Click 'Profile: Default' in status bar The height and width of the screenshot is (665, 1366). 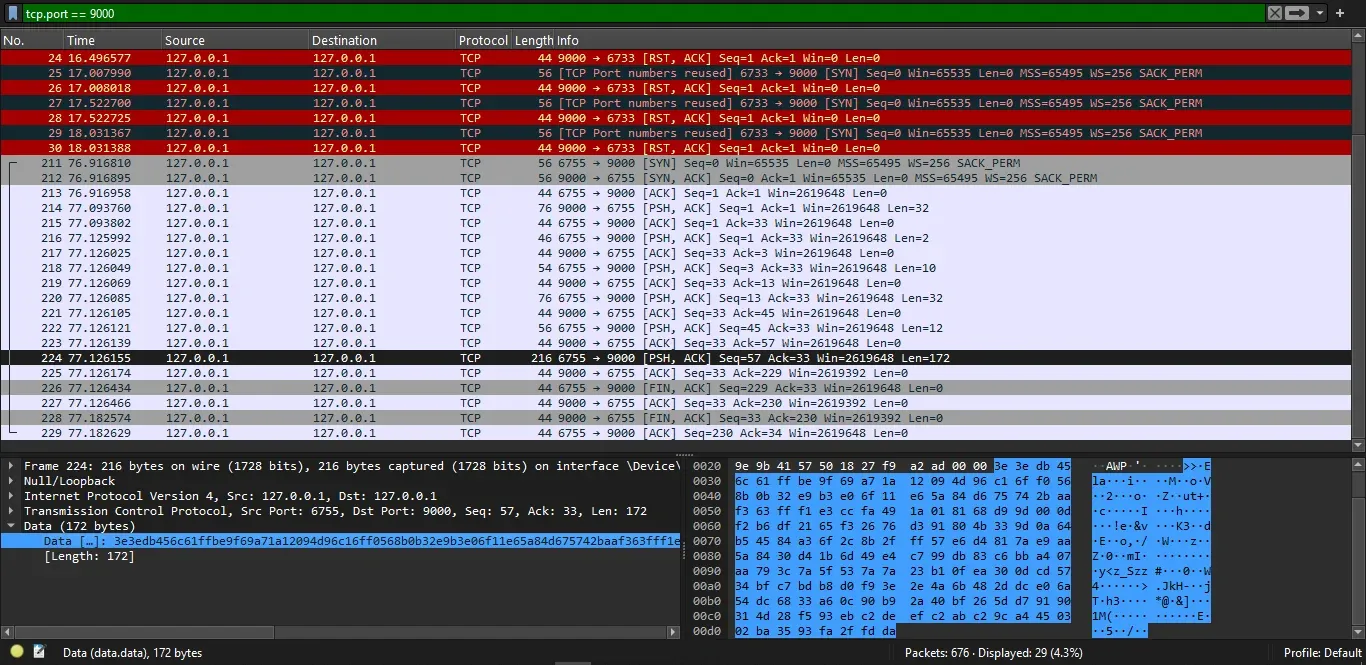1323,652
